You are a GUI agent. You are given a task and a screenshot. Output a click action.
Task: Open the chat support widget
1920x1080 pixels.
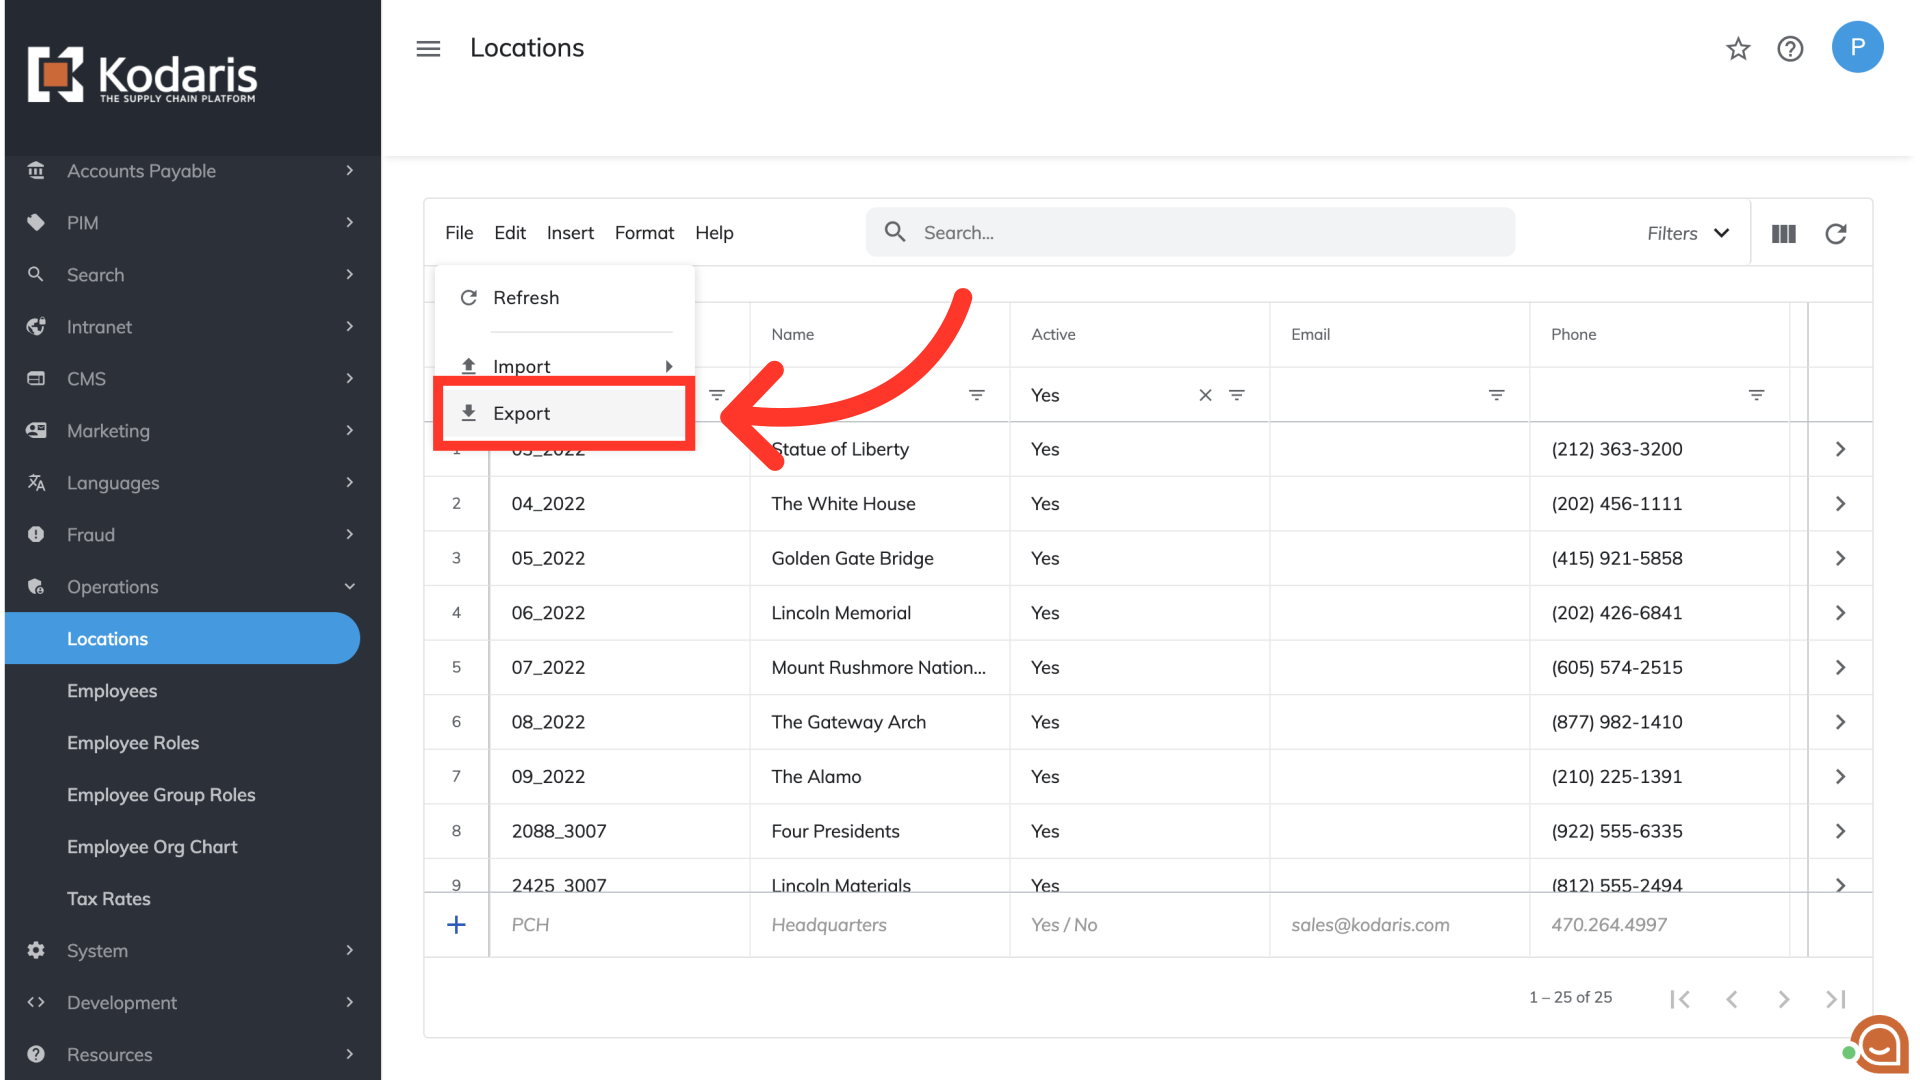pyautogui.click(x=1878, y=1045)
